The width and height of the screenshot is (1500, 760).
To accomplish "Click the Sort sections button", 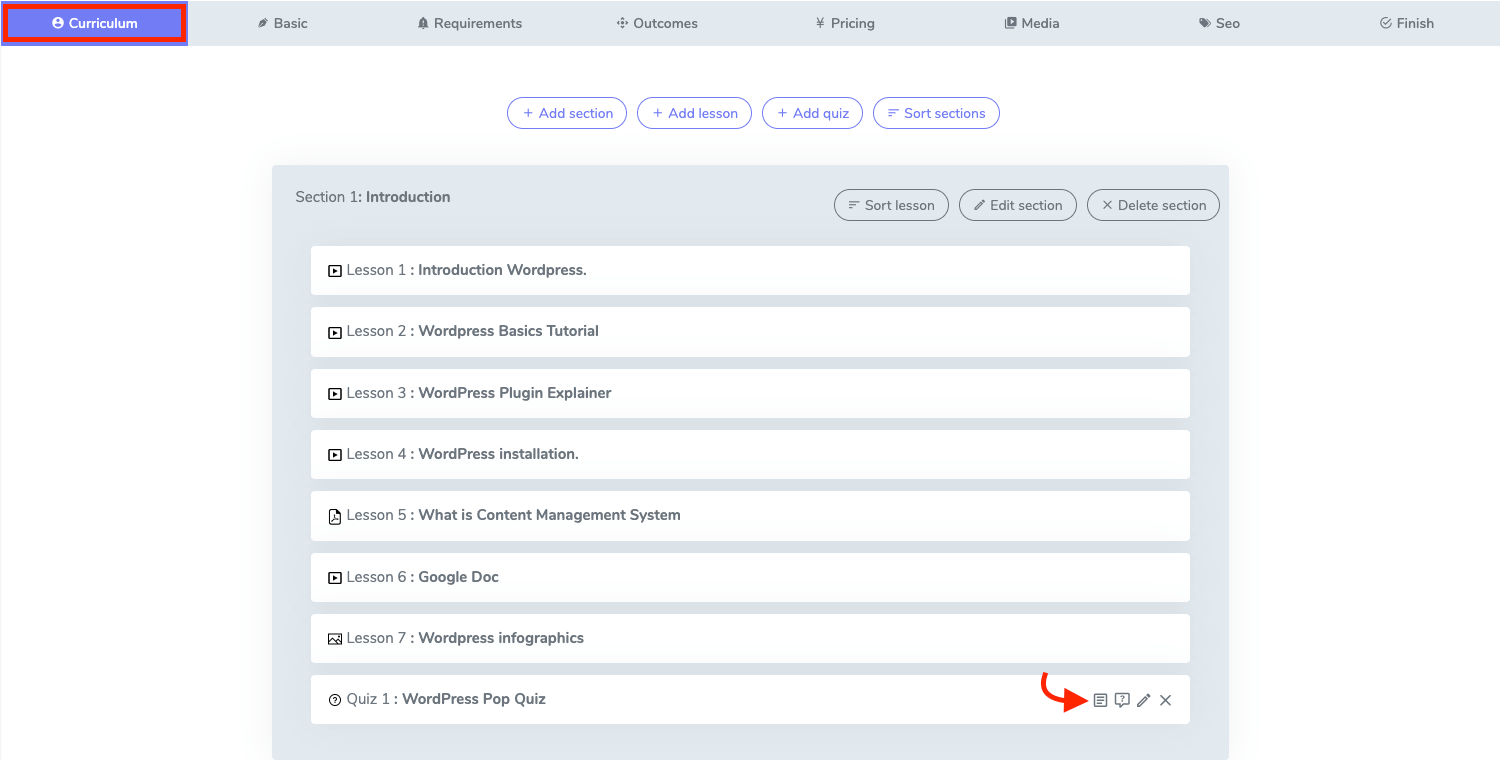I will point(936,113).
